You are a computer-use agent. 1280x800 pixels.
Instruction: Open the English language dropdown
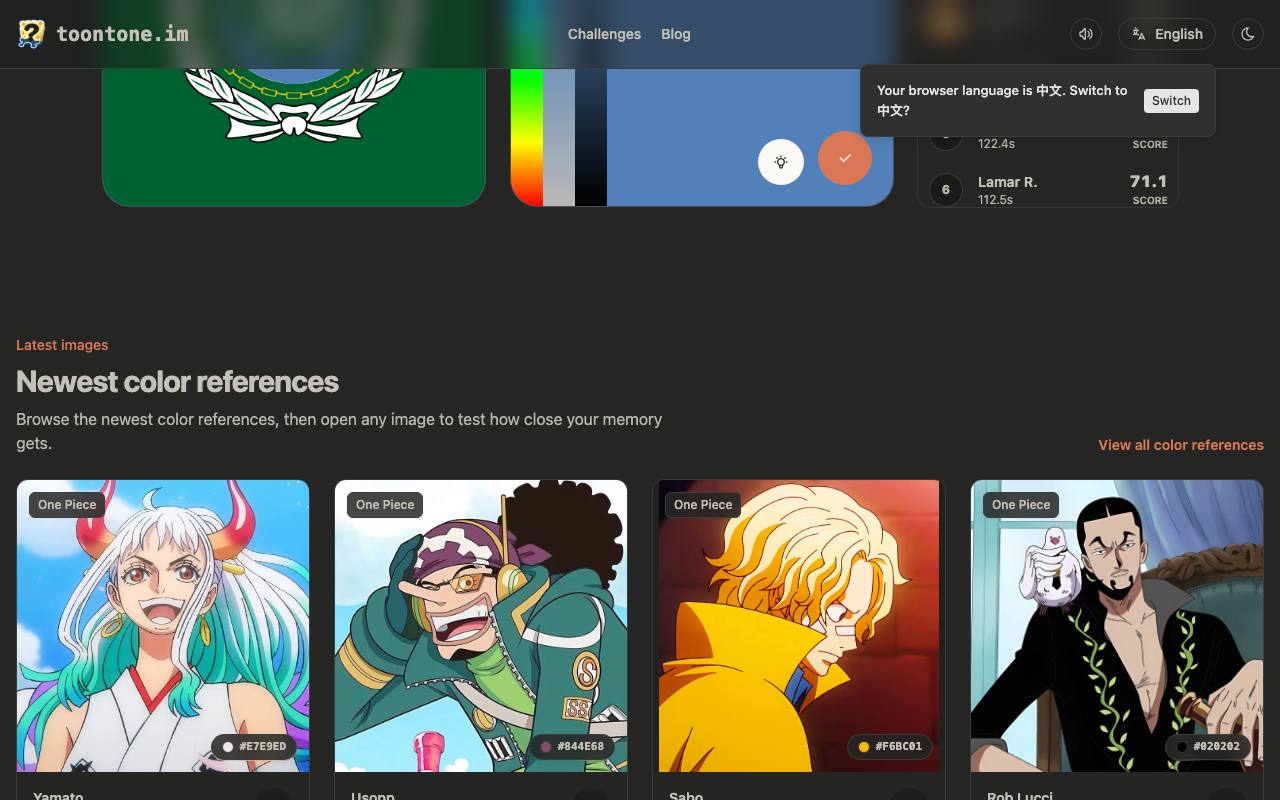[1167, 34]
